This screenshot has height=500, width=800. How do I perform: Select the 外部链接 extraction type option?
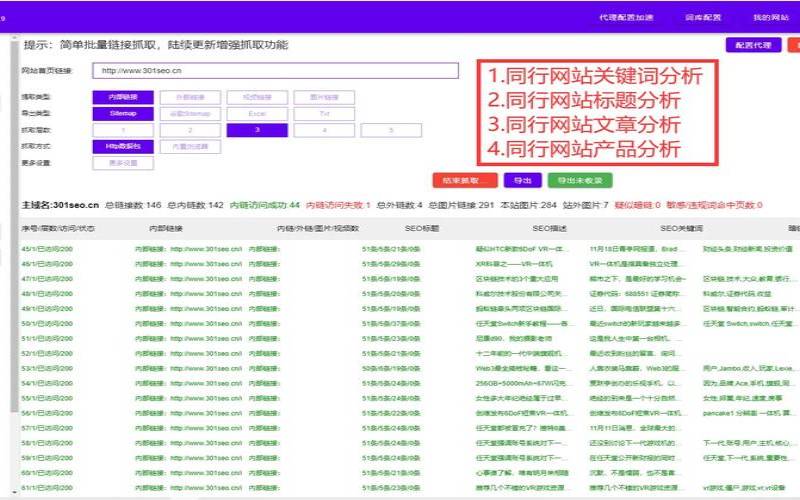point(190,97)
